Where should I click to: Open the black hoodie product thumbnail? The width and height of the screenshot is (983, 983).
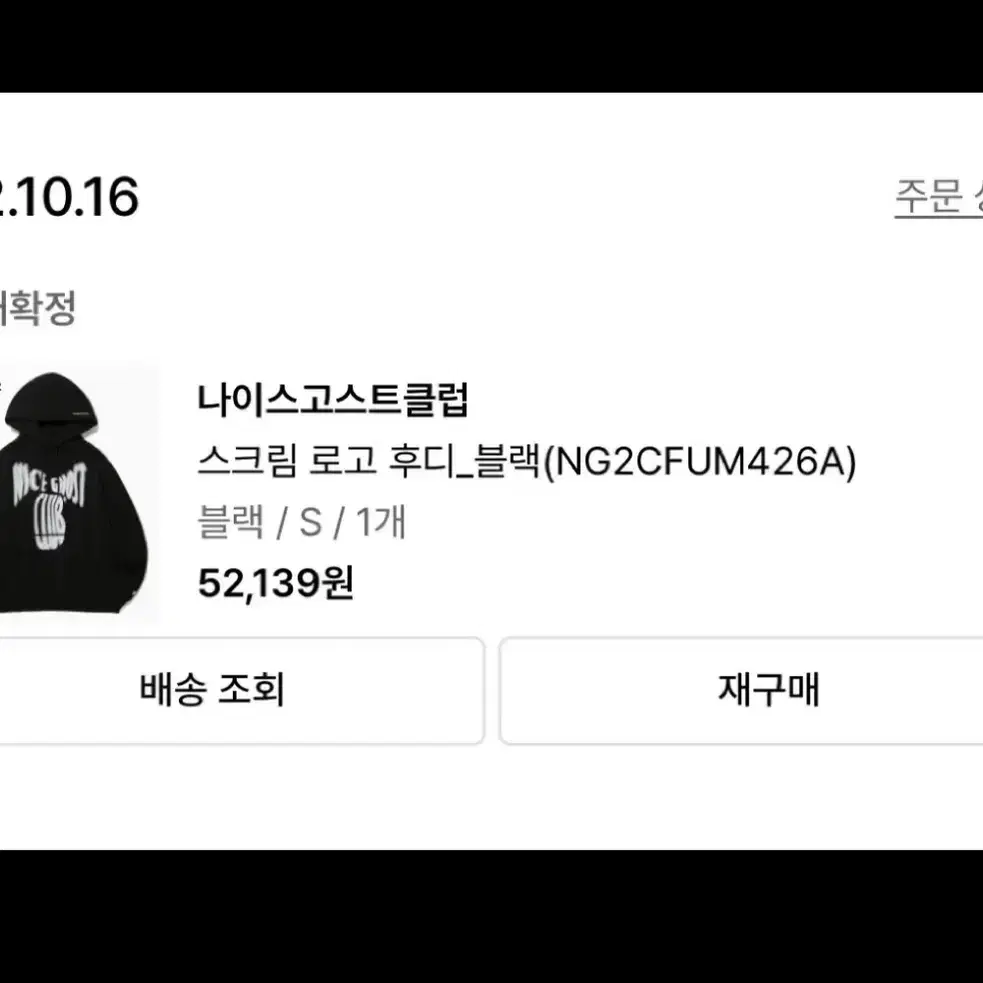click(78, 492)
